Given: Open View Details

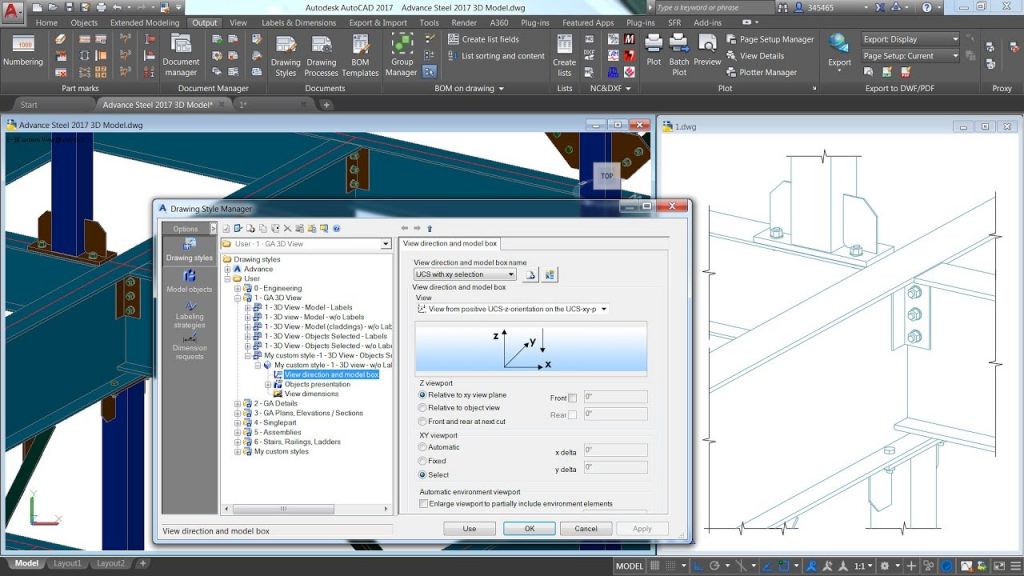Looking at the screenshot, I should pos(756,56).
